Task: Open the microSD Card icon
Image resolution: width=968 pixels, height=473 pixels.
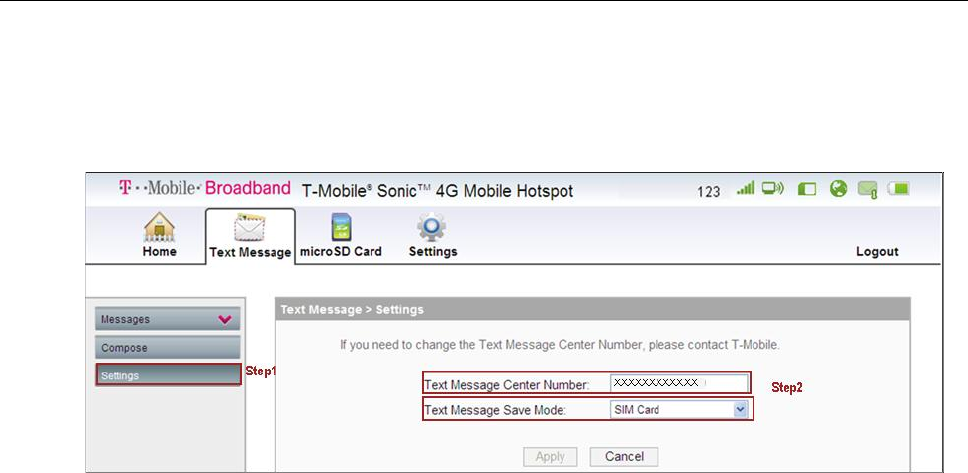Action: [x=340, y=227]
